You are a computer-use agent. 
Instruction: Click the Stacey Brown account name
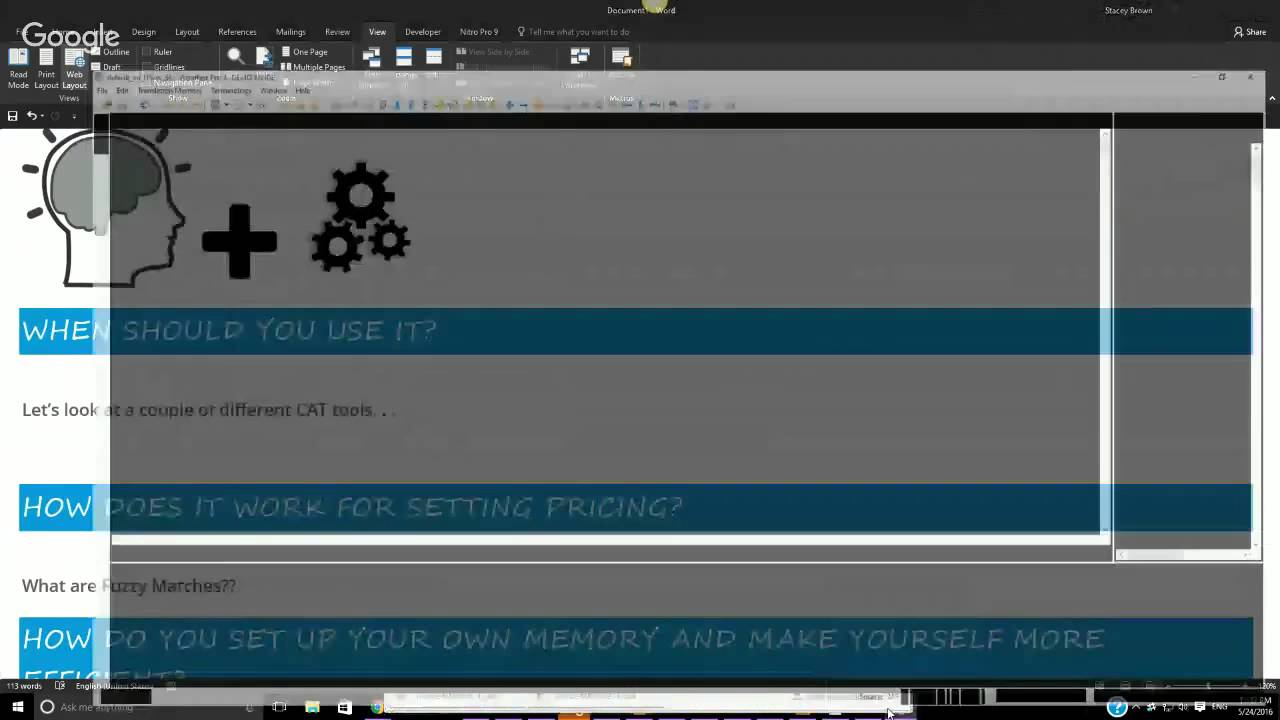point(1128,10)
